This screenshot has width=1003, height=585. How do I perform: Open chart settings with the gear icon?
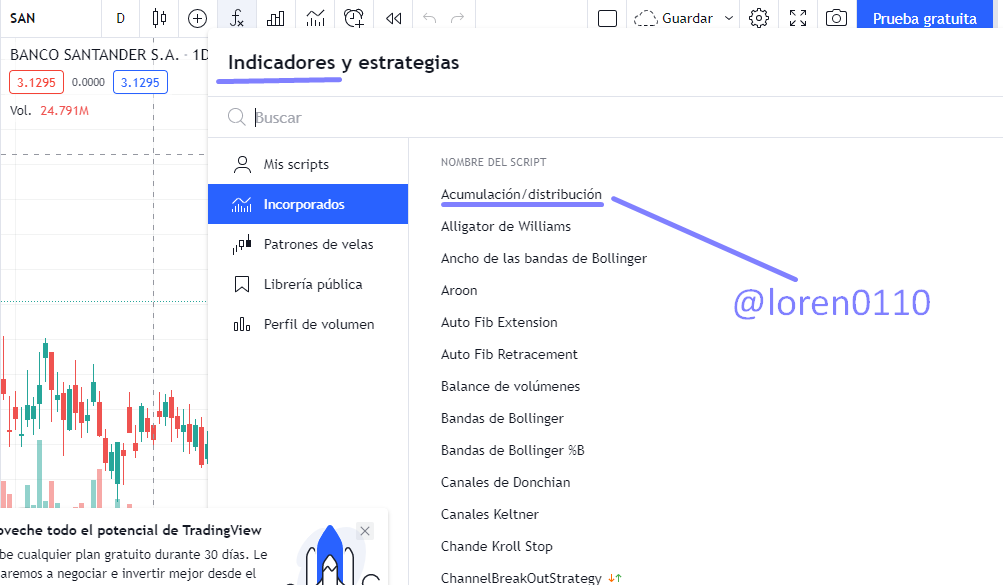[x=759, y=19]
